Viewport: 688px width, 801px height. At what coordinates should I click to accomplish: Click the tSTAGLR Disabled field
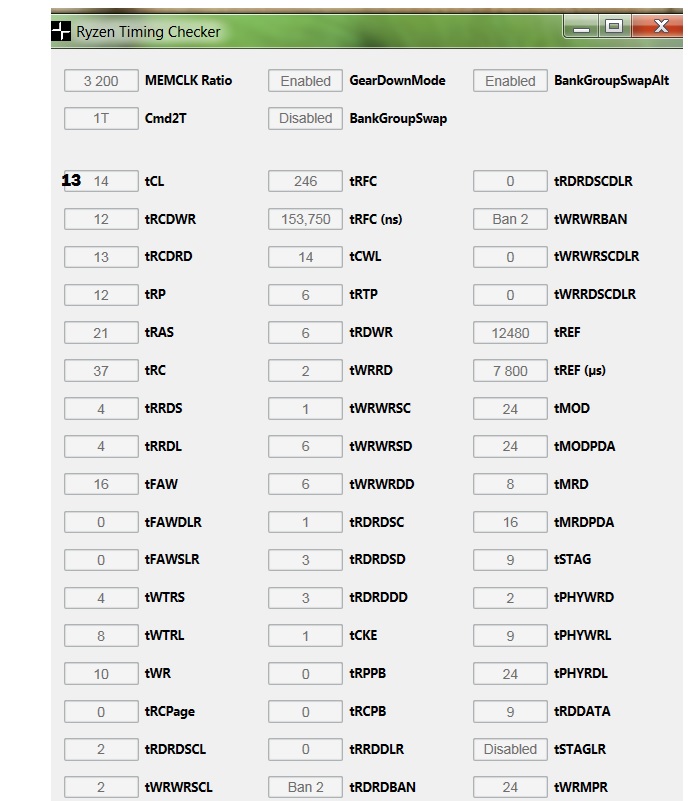tap(510, 749)
